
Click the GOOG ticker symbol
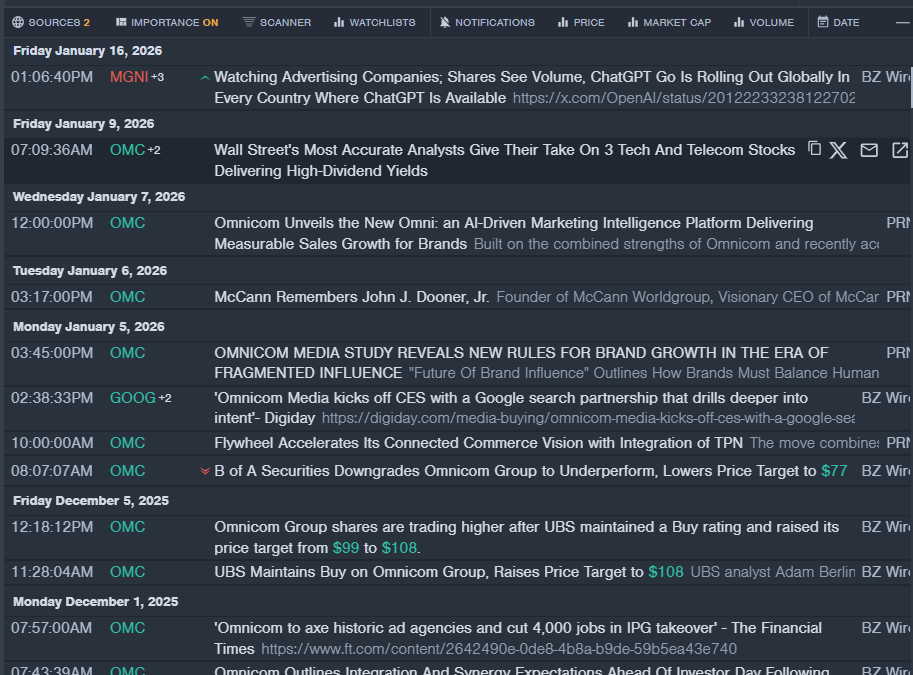click(132, 398)
